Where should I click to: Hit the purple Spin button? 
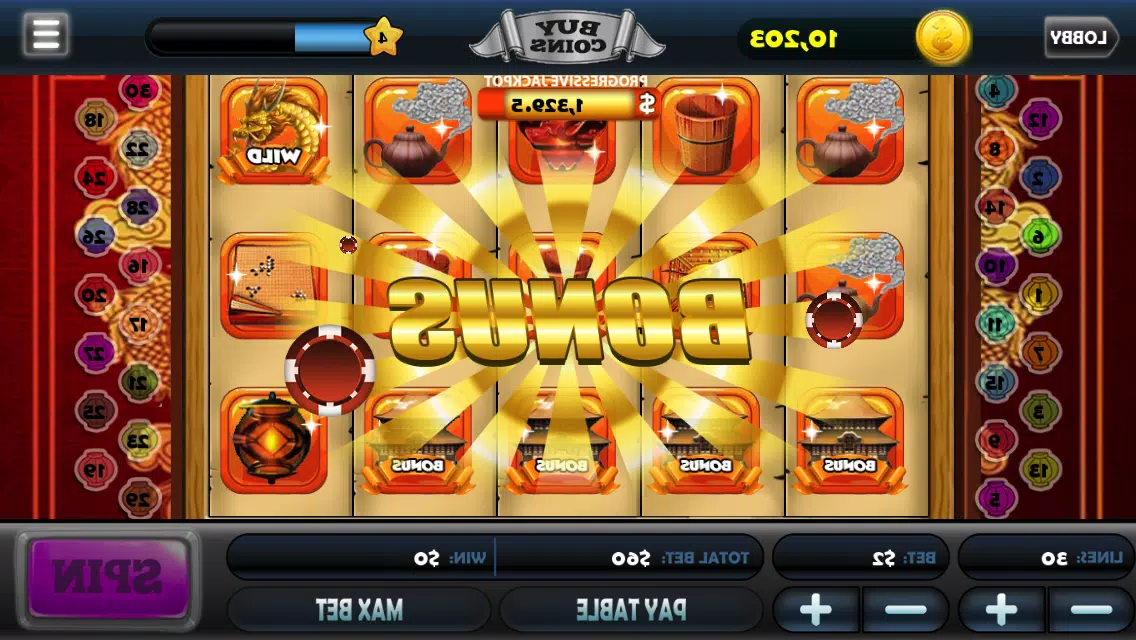(x=108, y=578)
